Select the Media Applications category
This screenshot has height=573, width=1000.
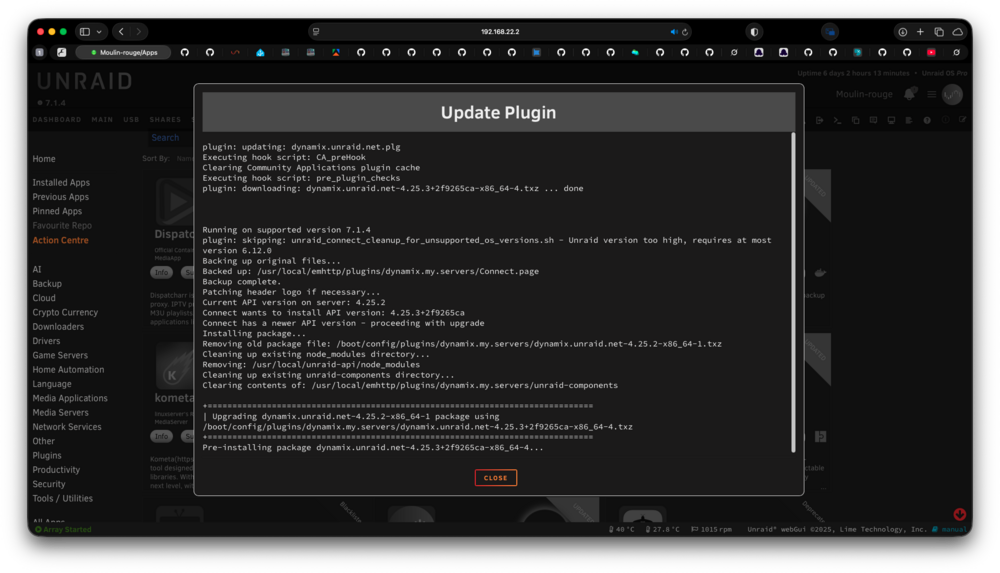click(x=70, y=398)
